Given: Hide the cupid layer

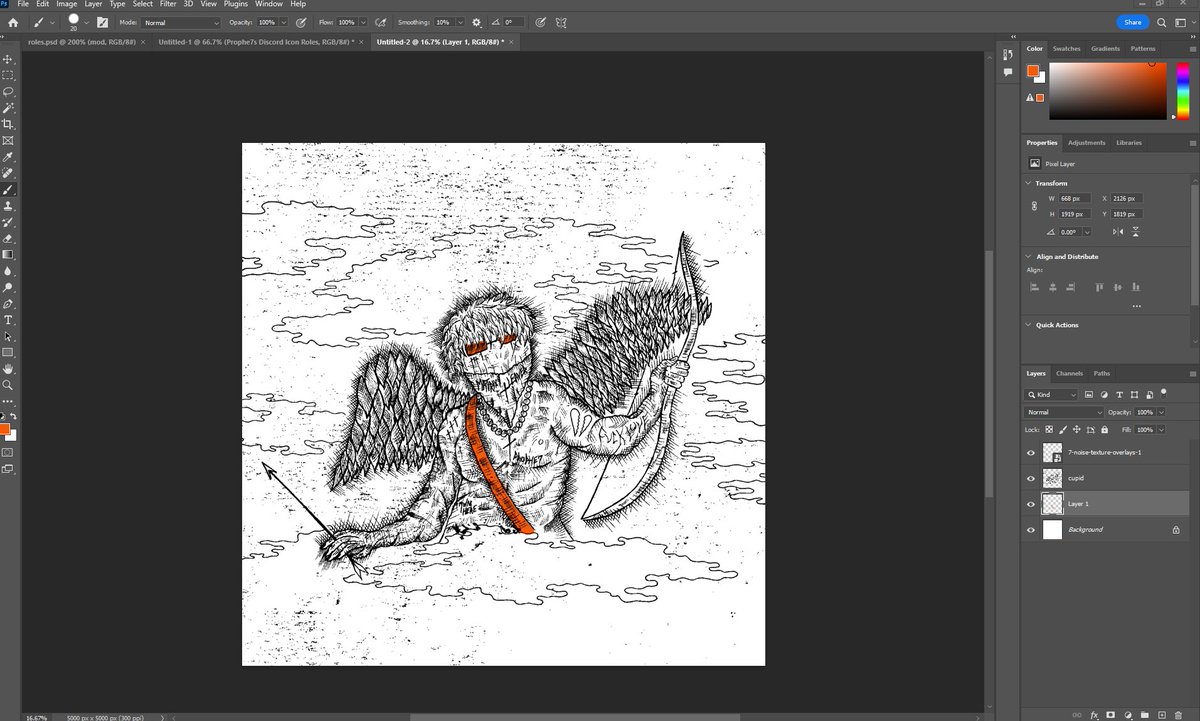Looking at the screenshot, I should click(x=1031, y=478).
